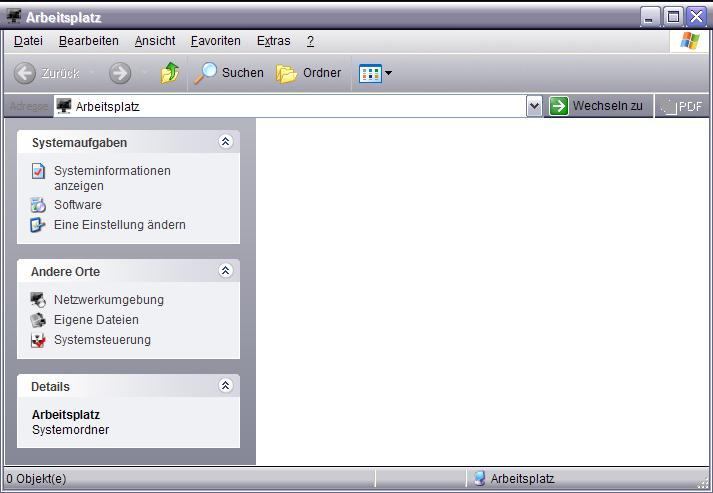Open the Software link
The image size is (713, 493).
click(78, 205)
